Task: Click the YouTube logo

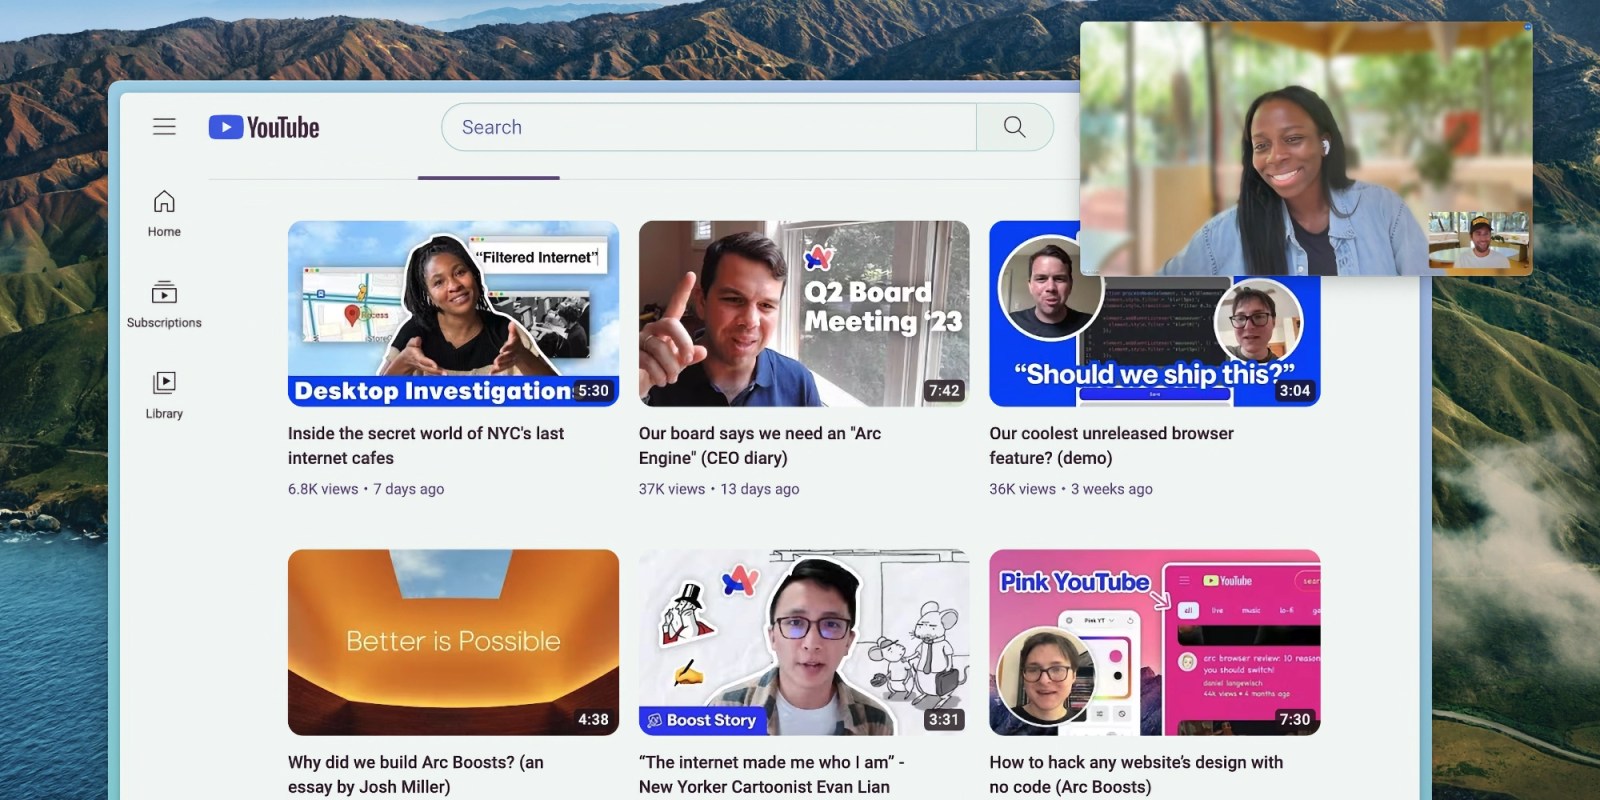Action: 264,128
